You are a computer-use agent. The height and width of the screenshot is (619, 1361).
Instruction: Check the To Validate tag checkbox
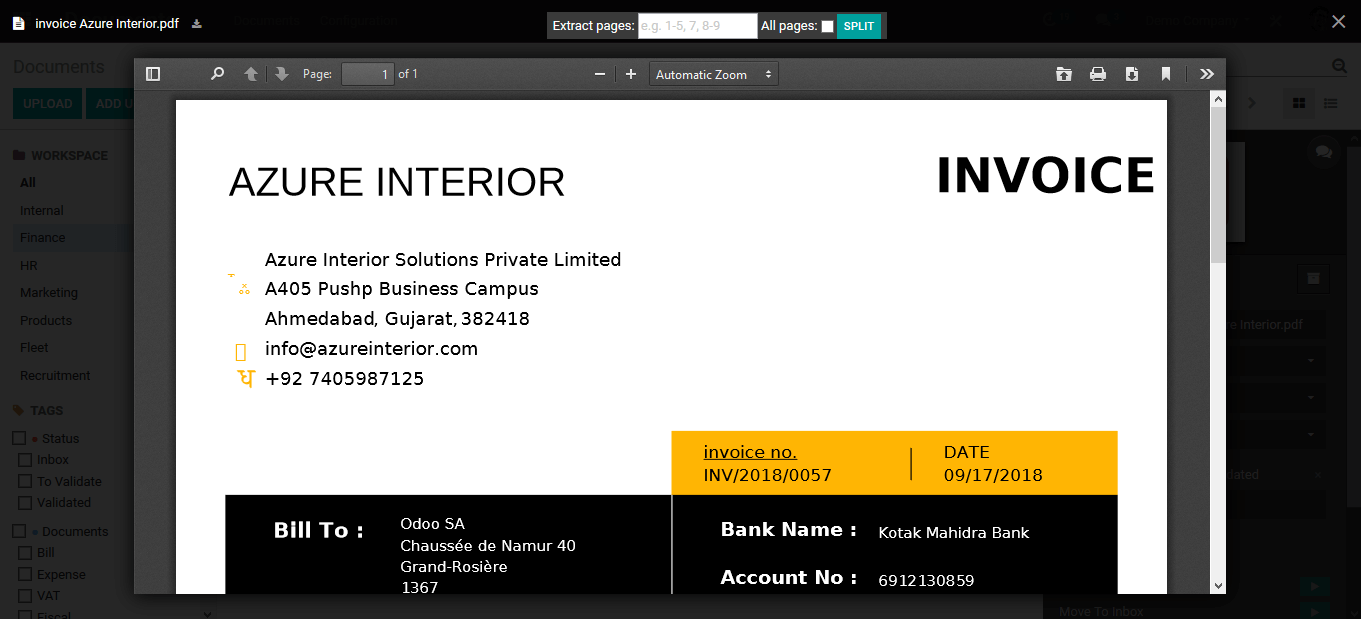click(26, 481)
